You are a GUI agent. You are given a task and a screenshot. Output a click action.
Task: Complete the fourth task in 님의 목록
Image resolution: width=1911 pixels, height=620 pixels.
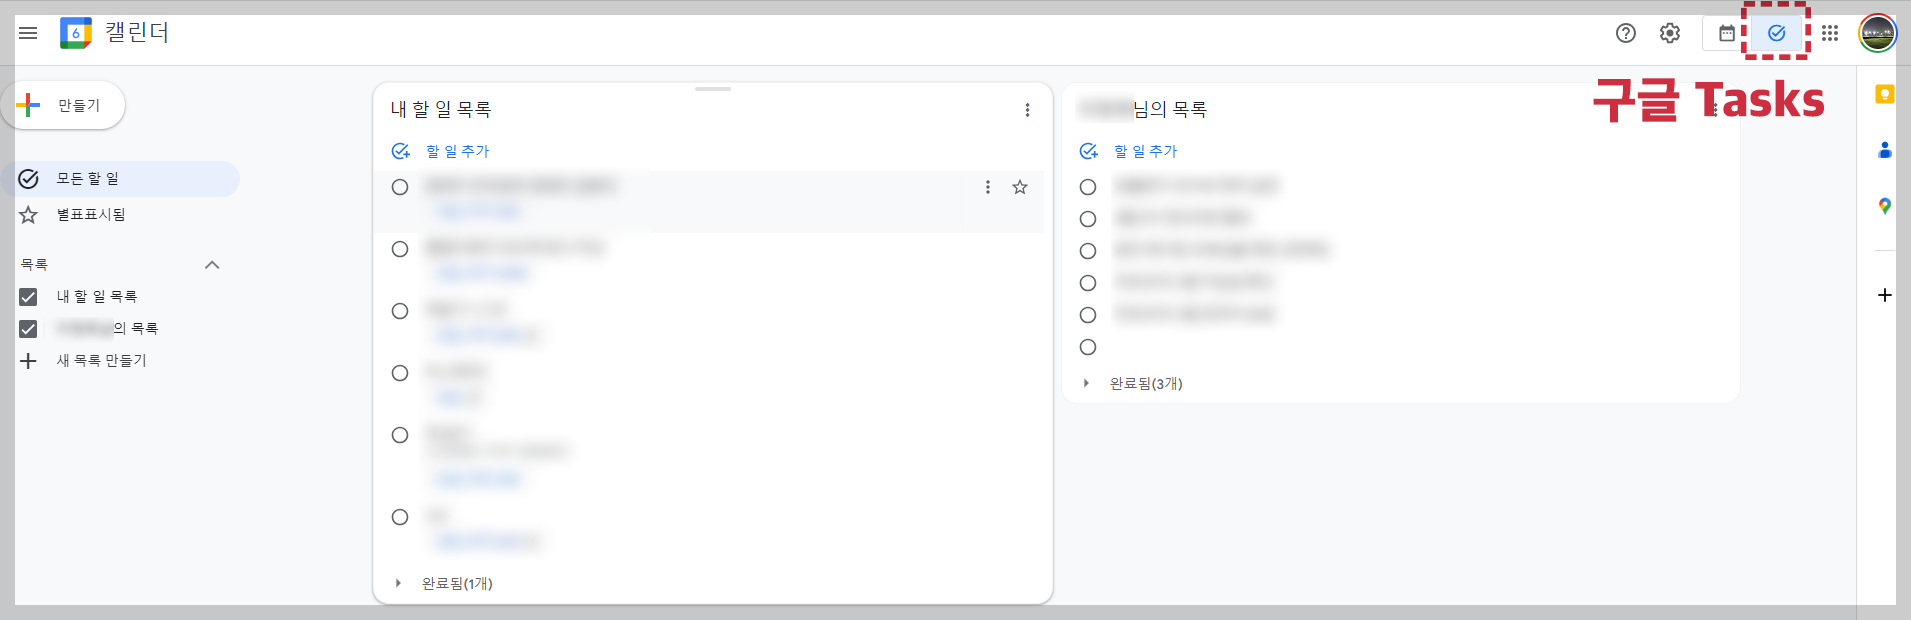click(1088, 283)
